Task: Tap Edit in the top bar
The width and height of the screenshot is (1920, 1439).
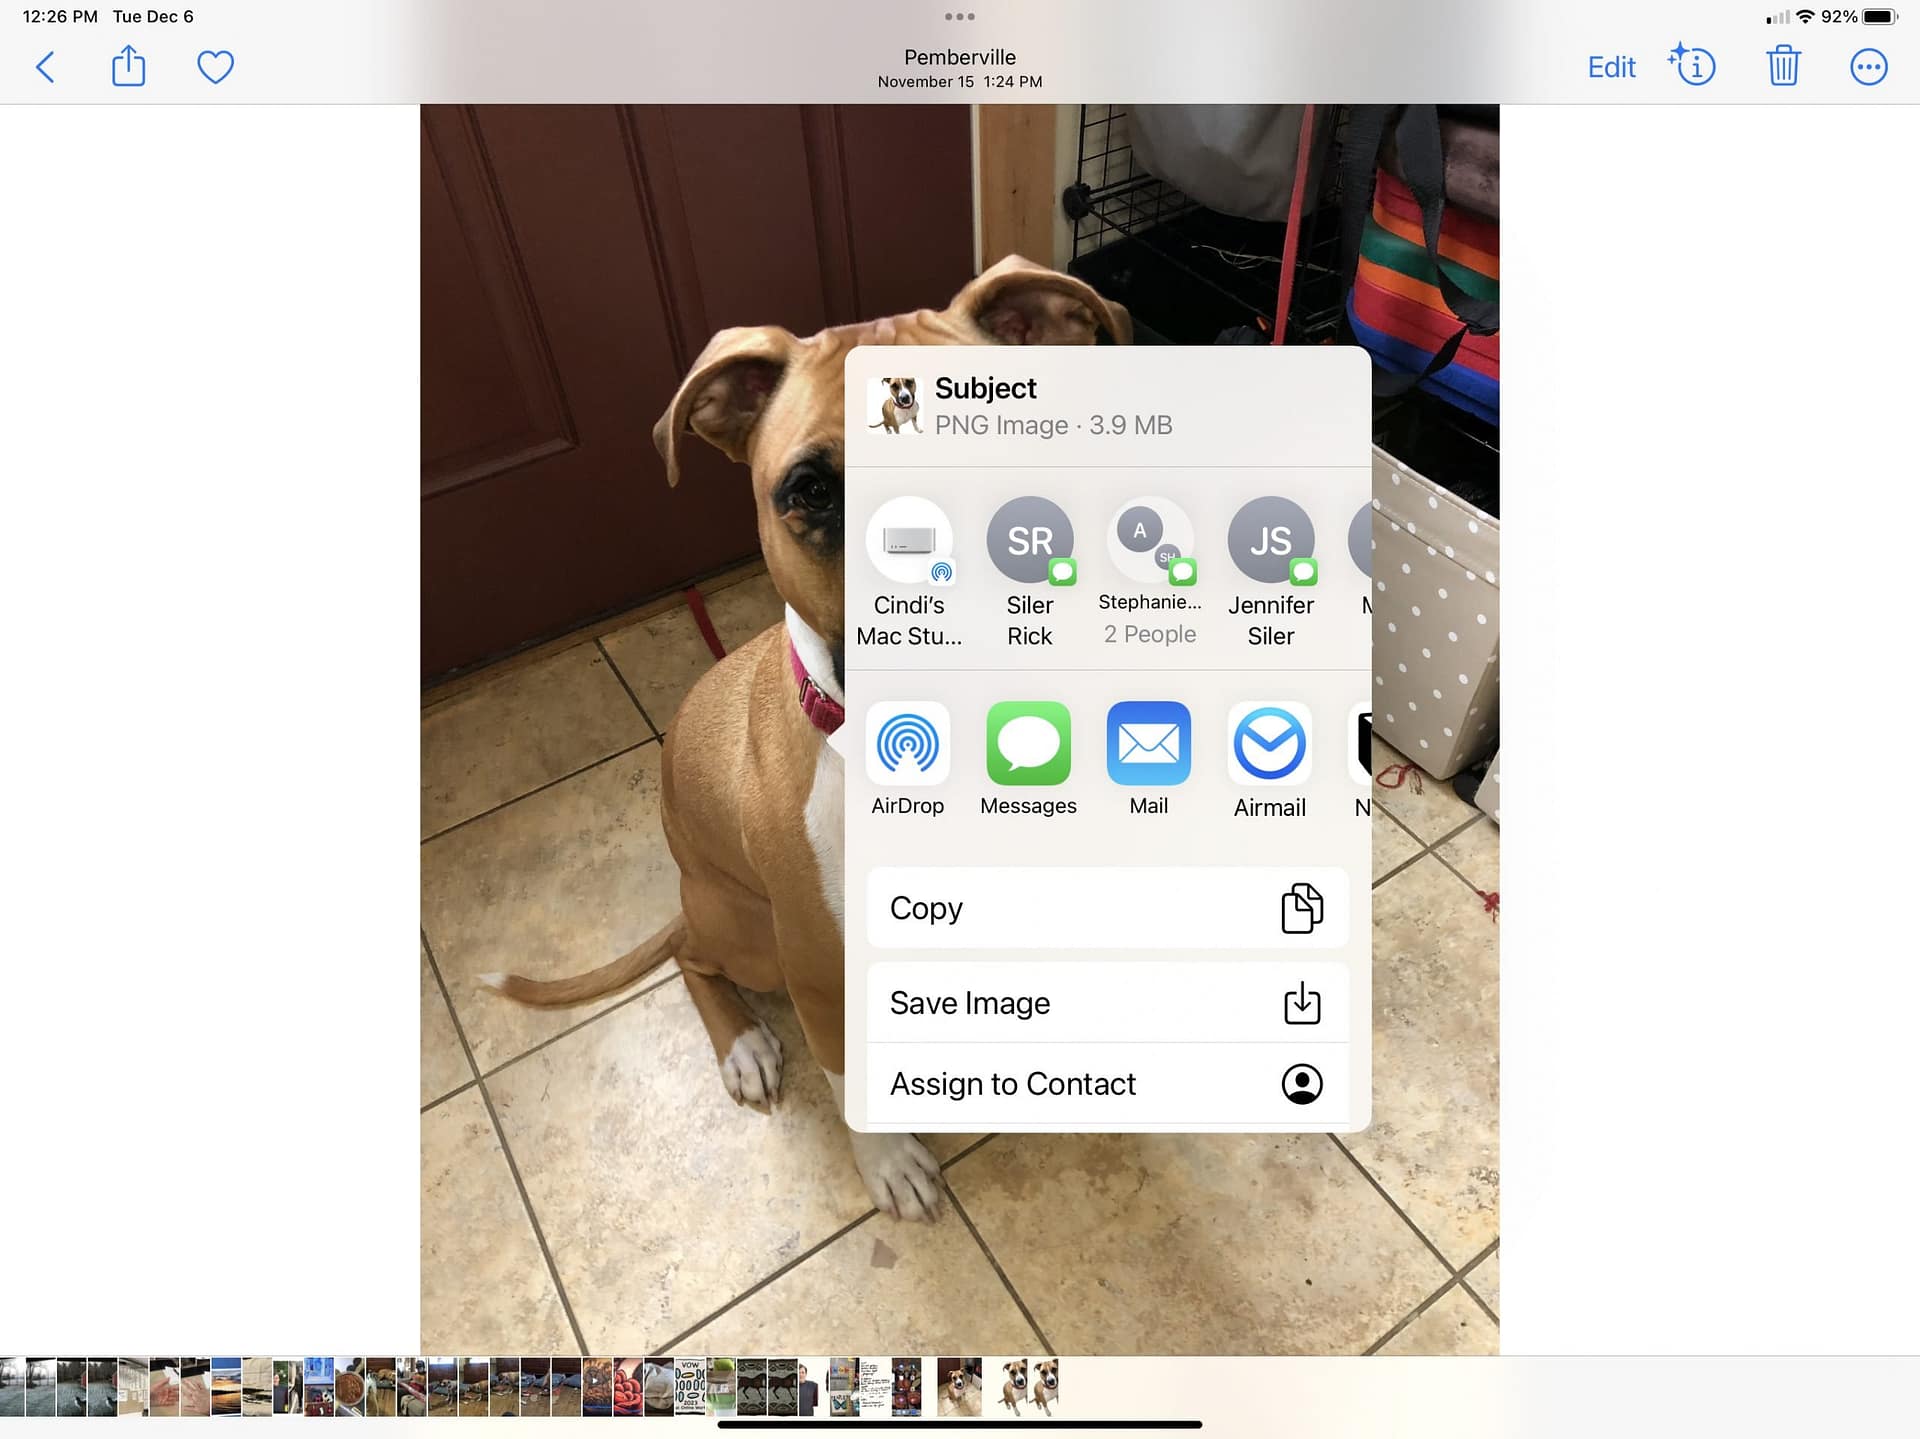Action: (x=1611, y=67)
